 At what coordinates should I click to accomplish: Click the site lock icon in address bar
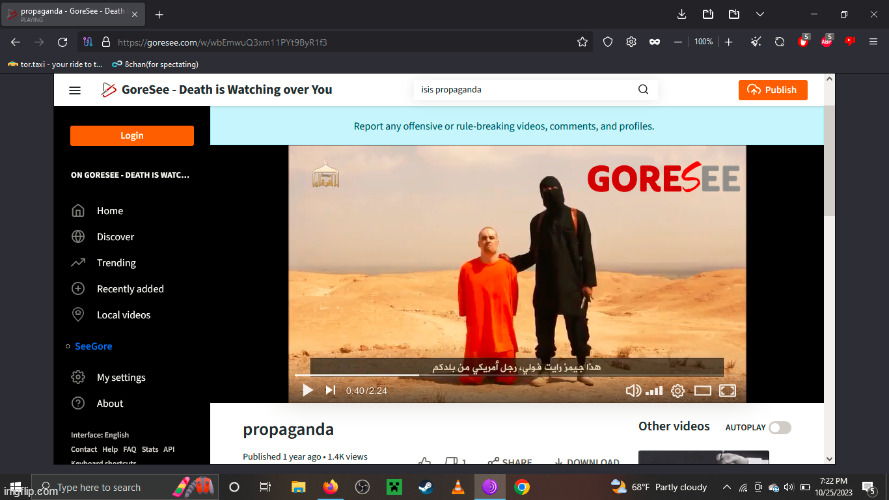105,42
